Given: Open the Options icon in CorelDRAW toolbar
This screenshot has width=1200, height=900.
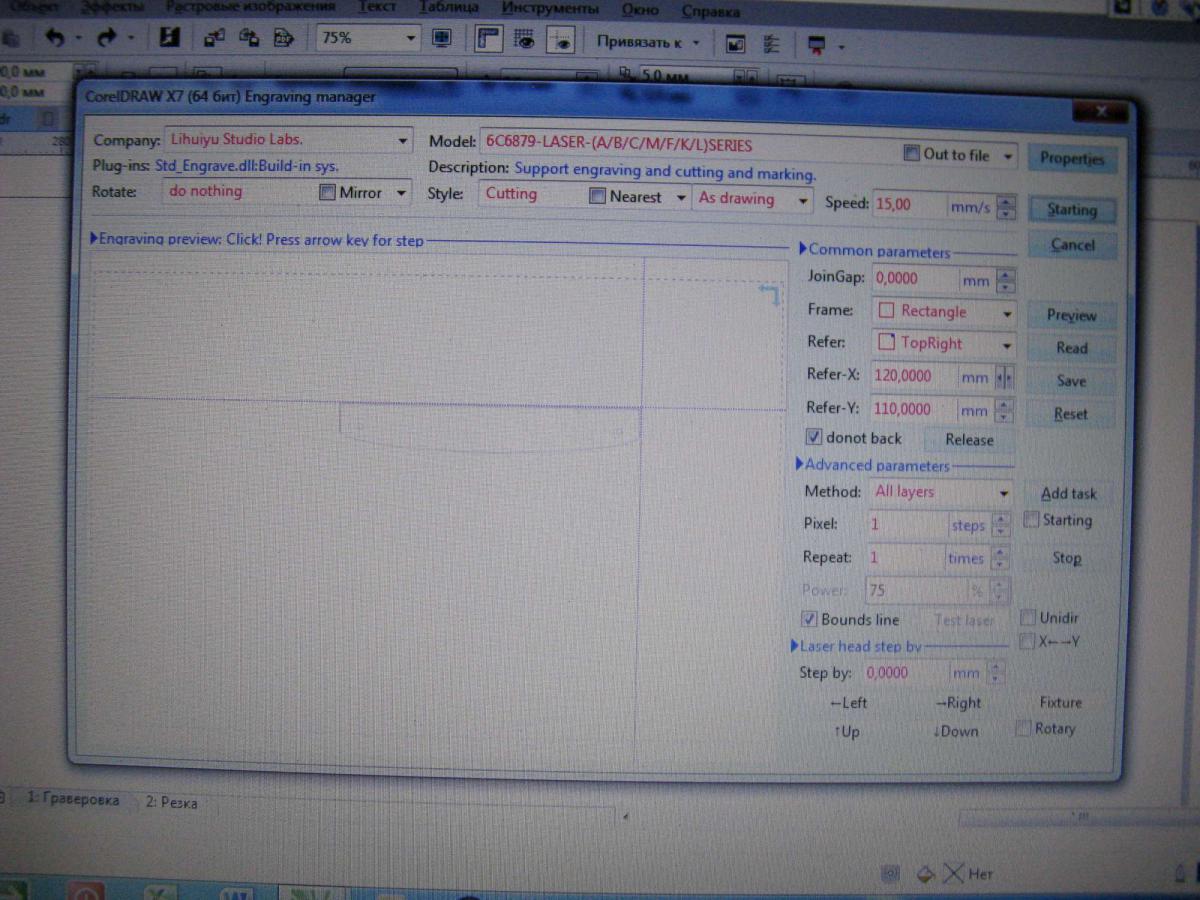Looking at the screenshot, I should 771,44.
